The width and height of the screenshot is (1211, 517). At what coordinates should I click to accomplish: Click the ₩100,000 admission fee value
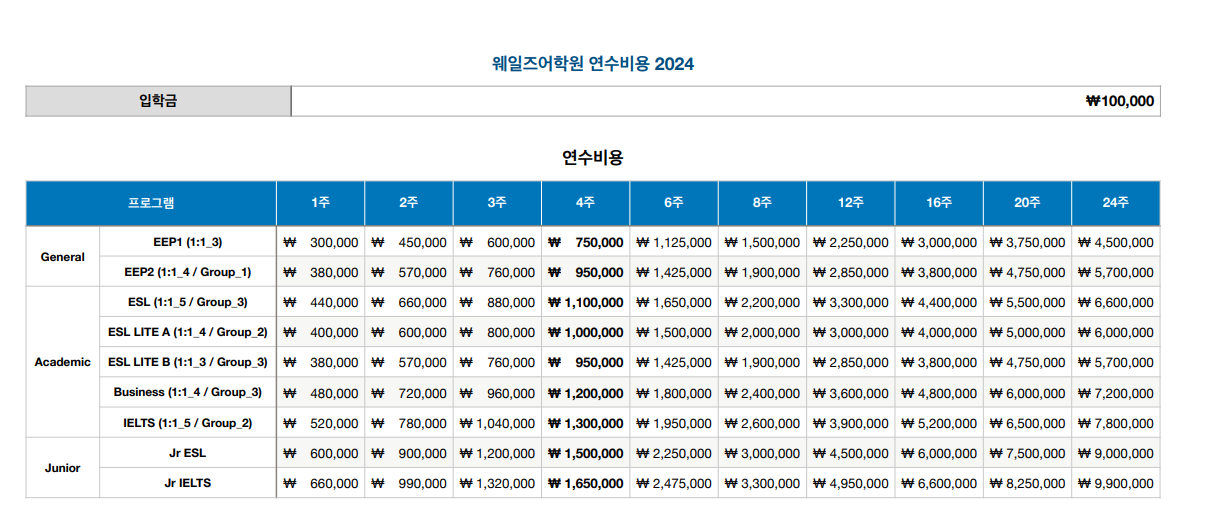[1119, 101]
